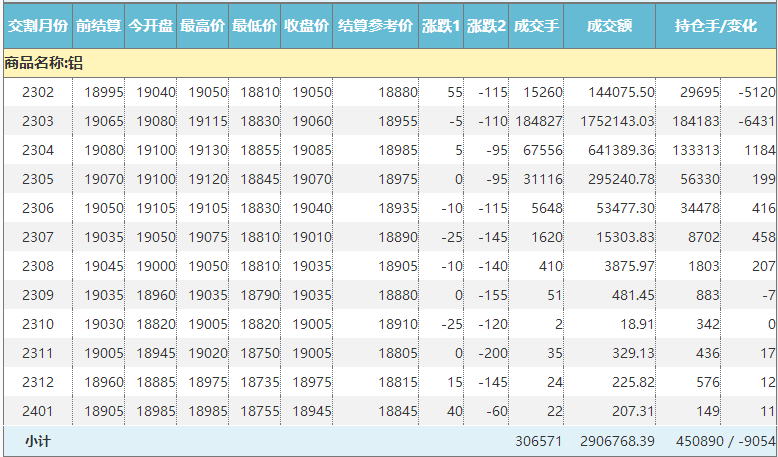Click the 收盘价 column header

point(306,25)
